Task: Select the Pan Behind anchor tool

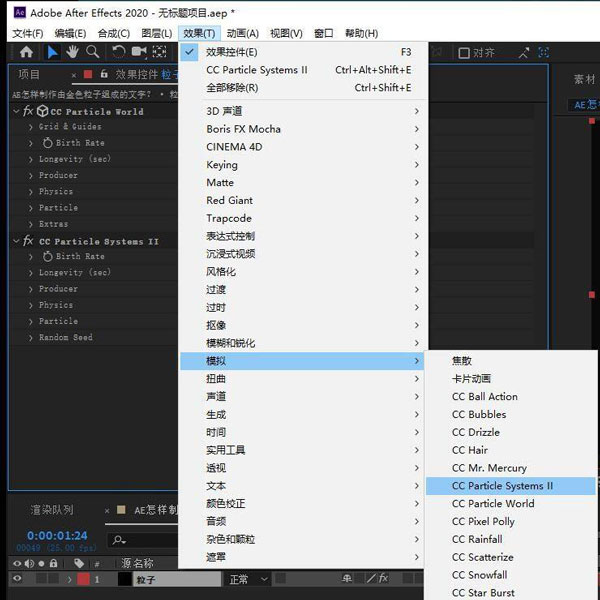Action: 160,52
